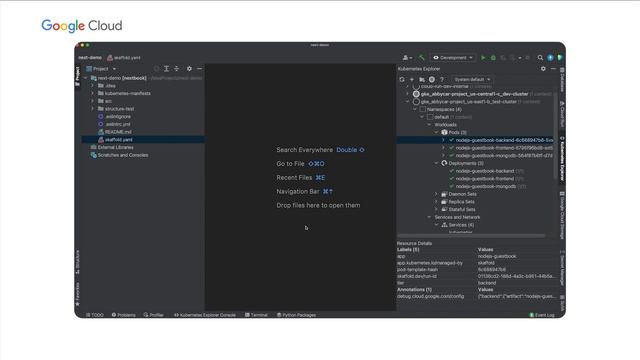640x360 pixels.
Task: Click the nest-demo breadcrumb in navigation bar
Action: tap(90, 58)
